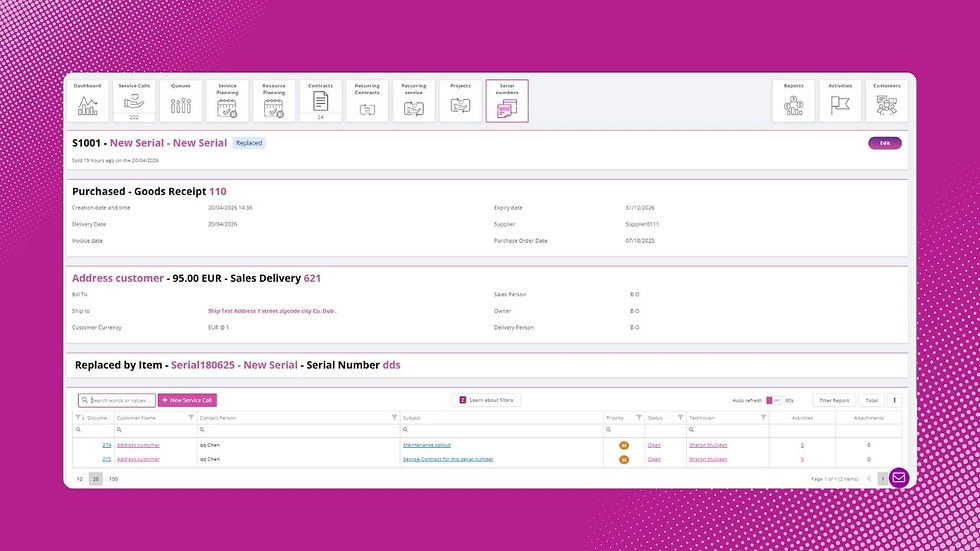Viewport: 980px width, 551px height.
Task: Click the expiry date 31/12/2026 value
Action: click(640, 208)
